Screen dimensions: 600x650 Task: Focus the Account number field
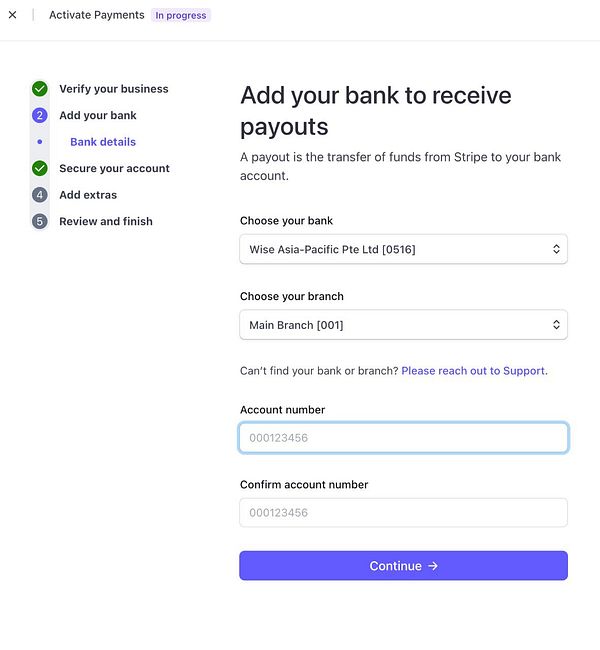[x=403, y=438]
